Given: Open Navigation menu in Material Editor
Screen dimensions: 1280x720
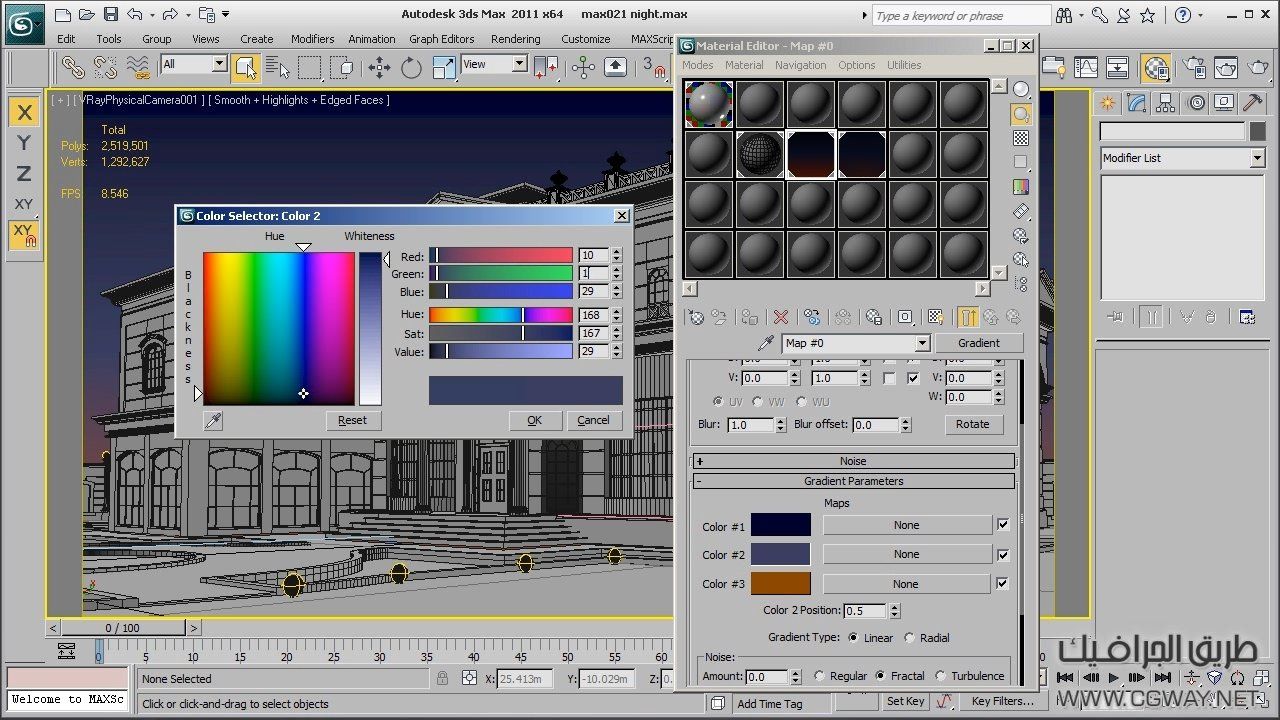Looking at the screenshot, I should [800, 65].
